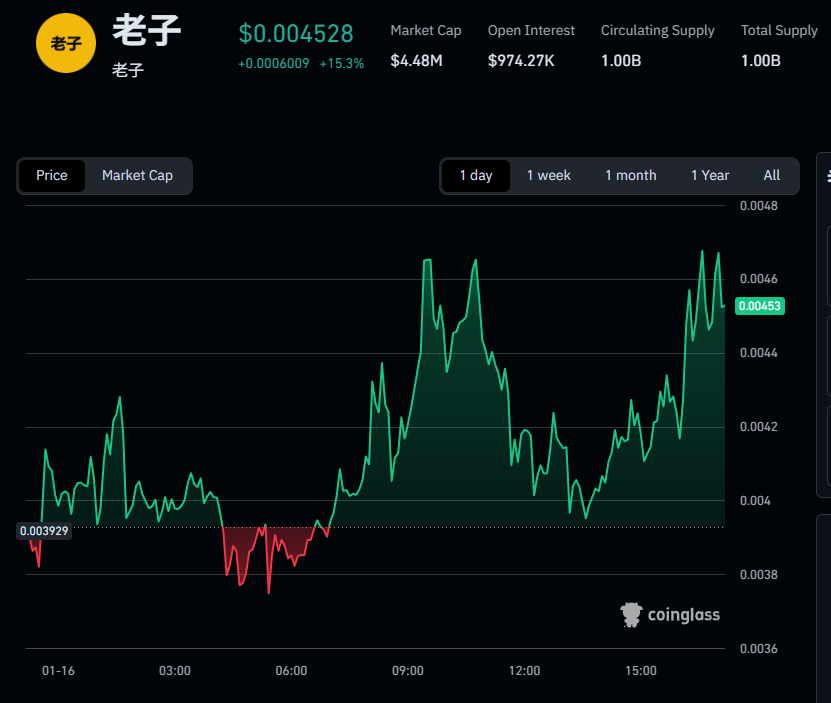Screen dimensions: 831x703
Task: Switch chart to Market Cap view
Action: (137, 175)
